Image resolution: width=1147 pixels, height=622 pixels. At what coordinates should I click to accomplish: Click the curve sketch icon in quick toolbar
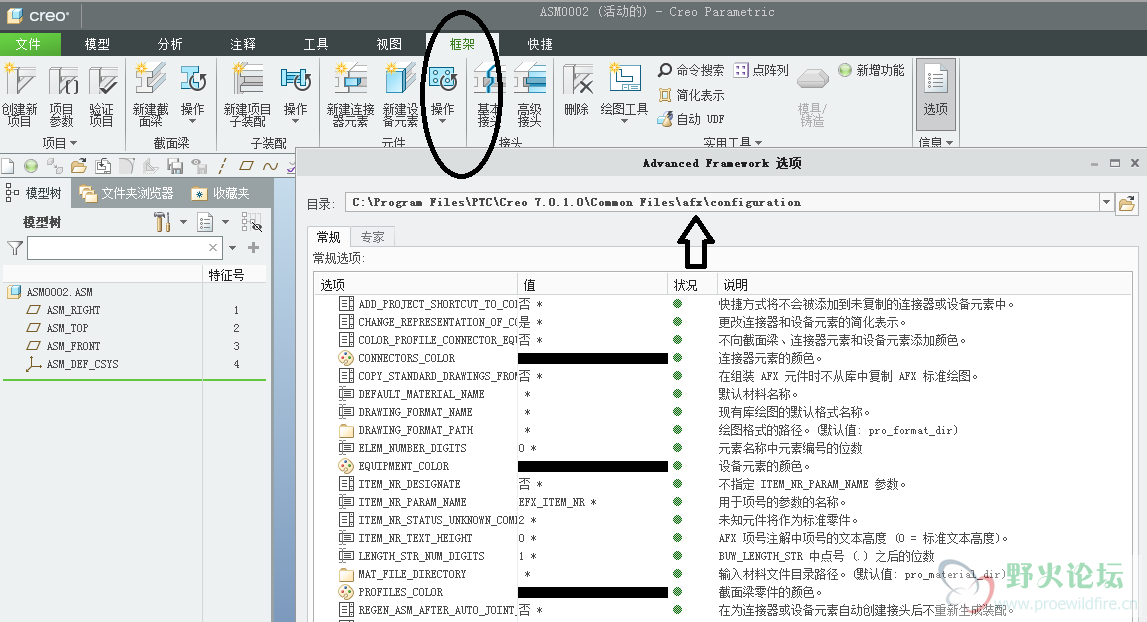click(x=270, y=166)
